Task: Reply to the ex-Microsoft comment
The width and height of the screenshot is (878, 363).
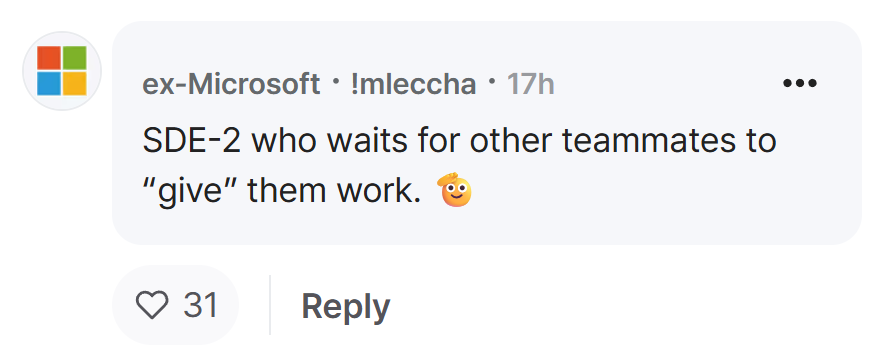Action: point(345,307)
